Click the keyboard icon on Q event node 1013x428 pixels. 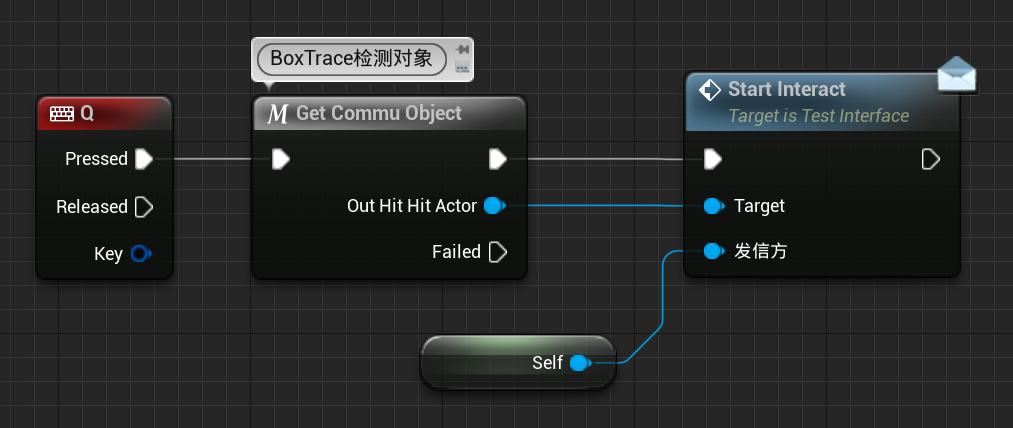(x=62, y=114)
